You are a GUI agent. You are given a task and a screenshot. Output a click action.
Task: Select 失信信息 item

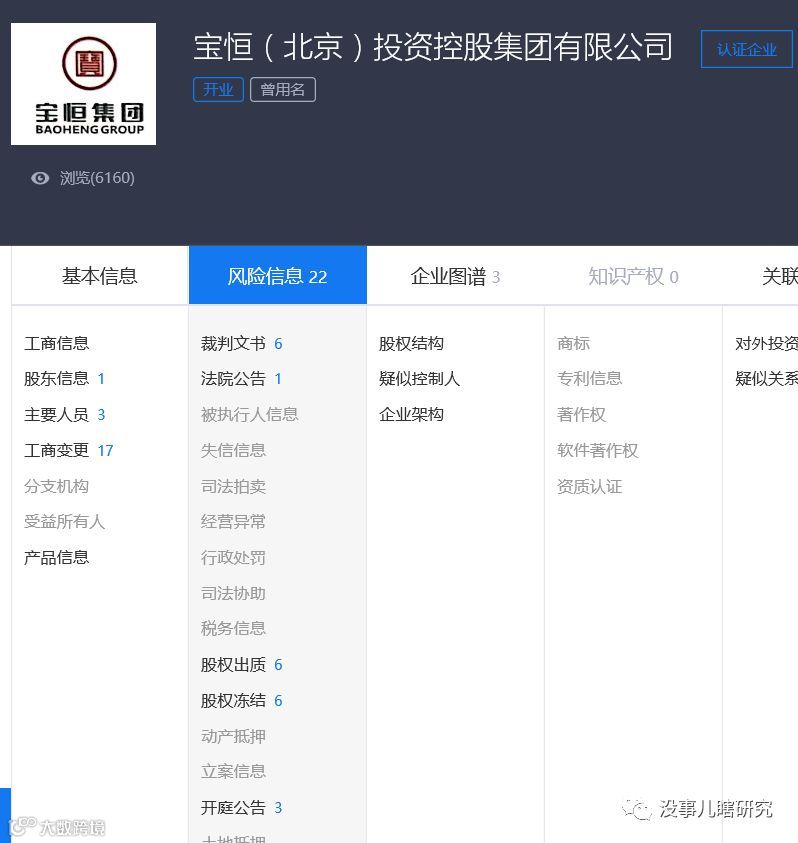233,450
